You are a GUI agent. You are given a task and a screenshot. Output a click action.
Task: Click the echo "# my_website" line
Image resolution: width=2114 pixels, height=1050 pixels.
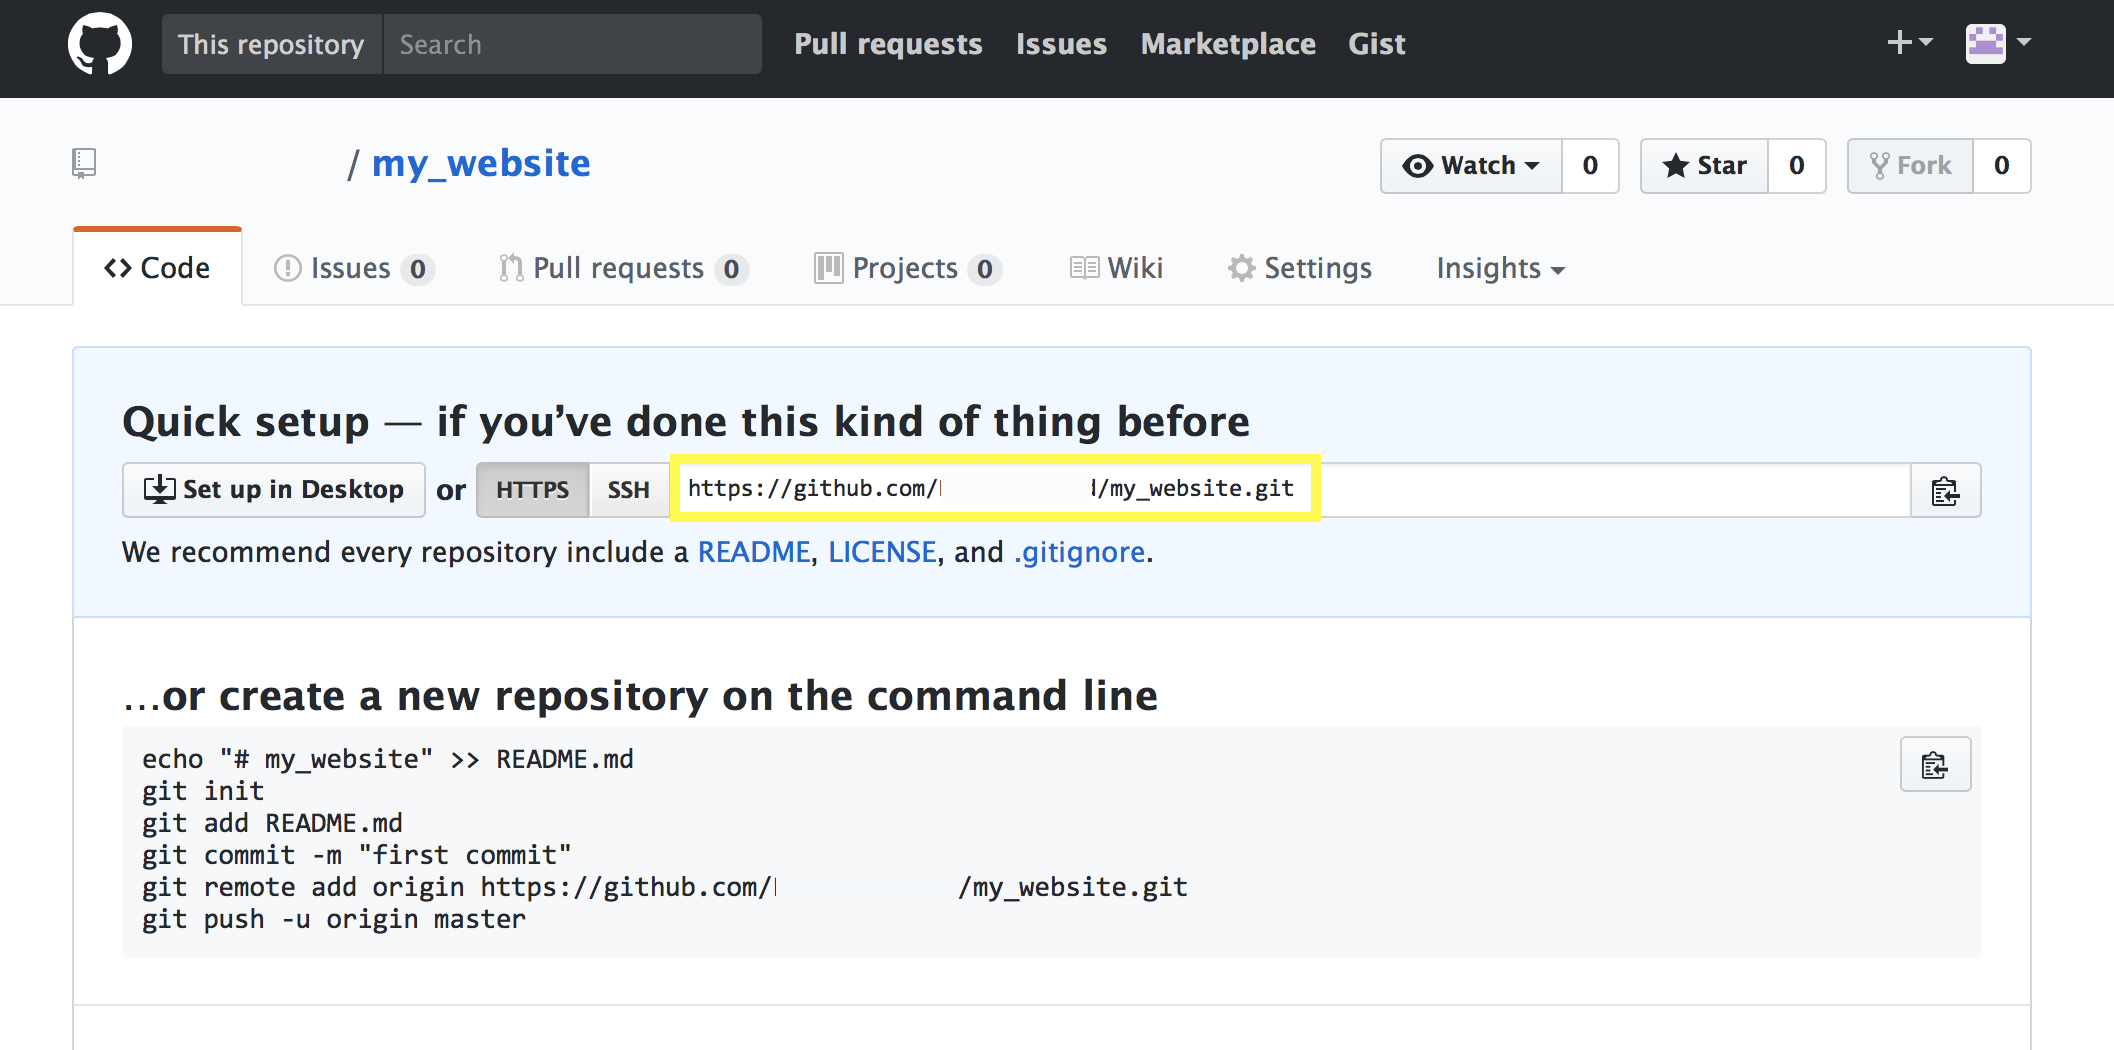click(x=388, y=759)
